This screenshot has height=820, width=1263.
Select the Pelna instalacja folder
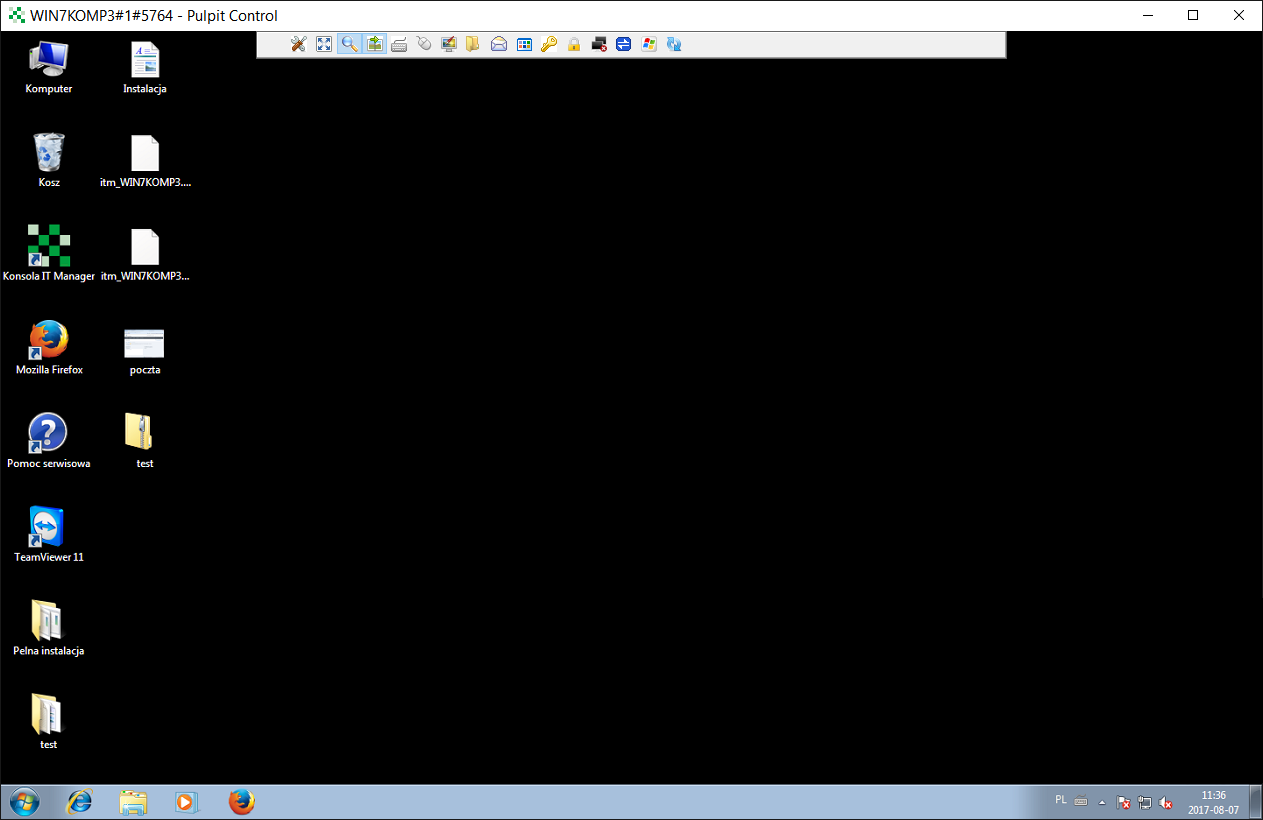(49, 628)
